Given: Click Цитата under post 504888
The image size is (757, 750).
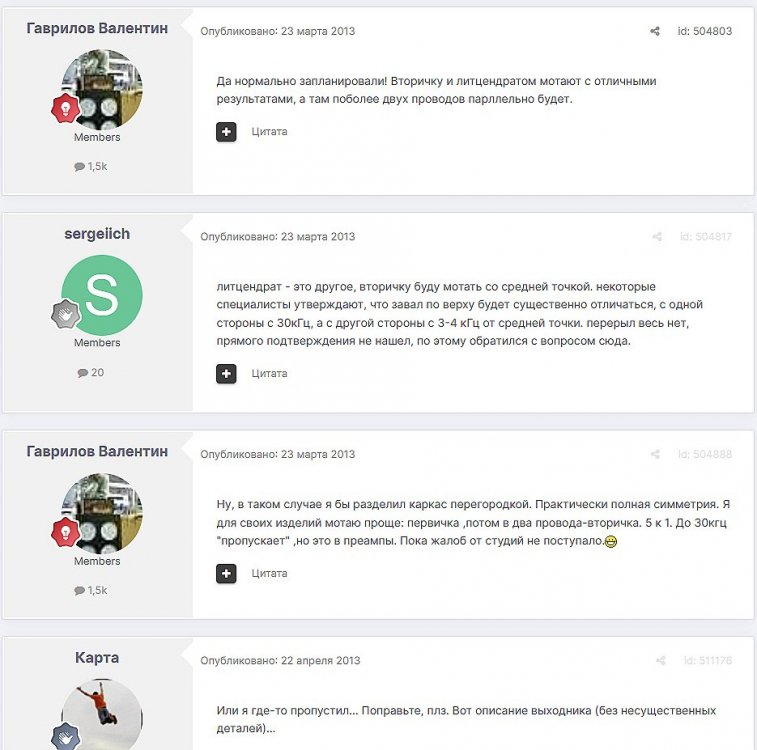Looking at the screenshot, I should tap(269, 573).
